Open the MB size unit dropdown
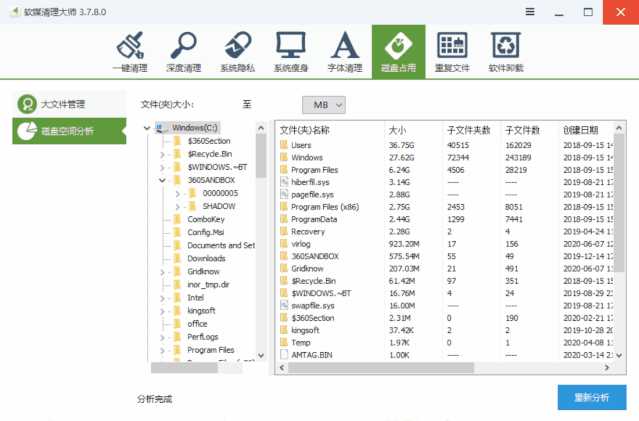This screenshot has height=421, width=639. [x=324, y=105]
